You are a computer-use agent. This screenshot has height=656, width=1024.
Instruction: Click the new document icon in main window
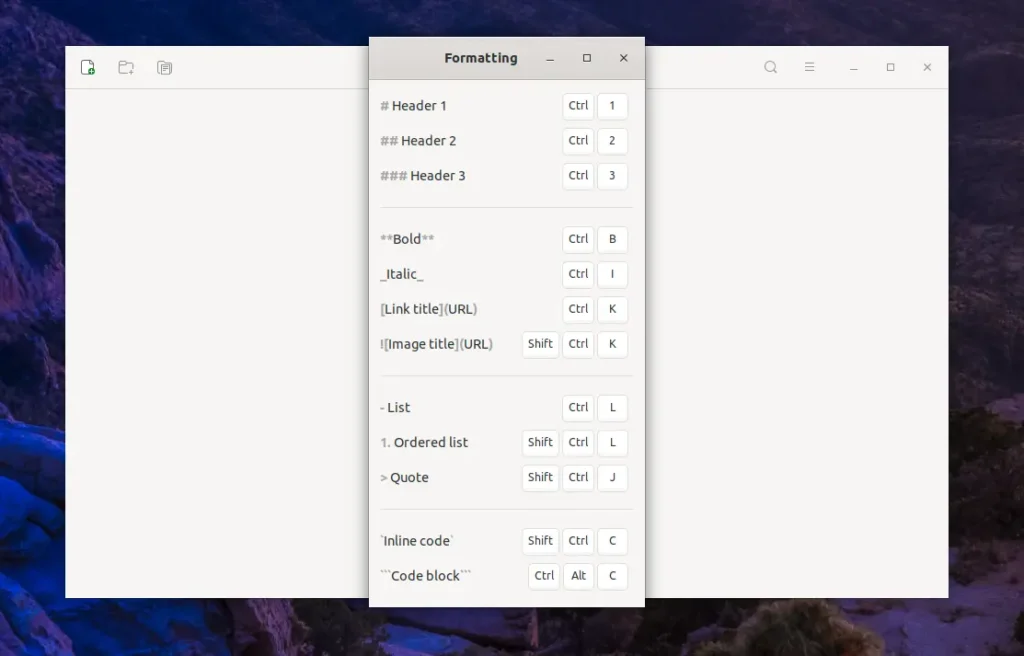coord(88,67)
